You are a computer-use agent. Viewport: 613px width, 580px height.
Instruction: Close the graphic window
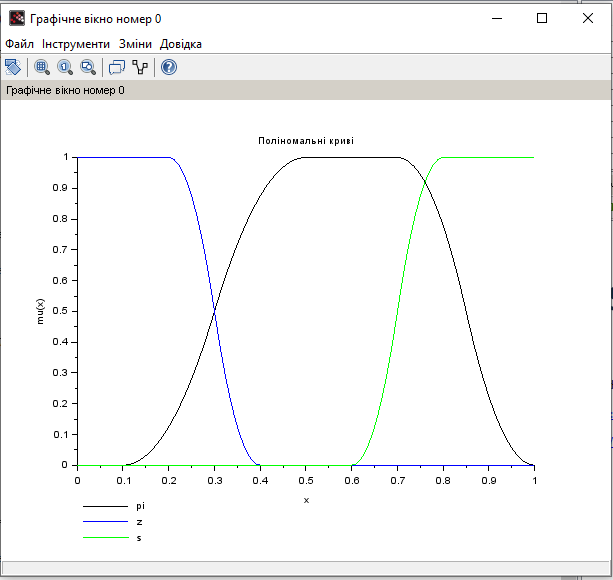click(588, 18)
